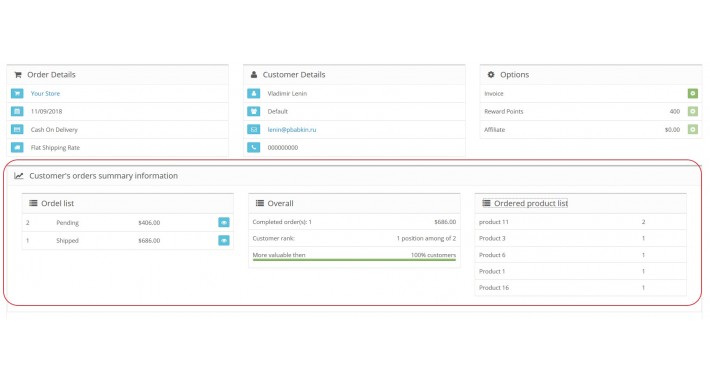Click Product 6 in ordered product list
710x380 pixels.
tap(492, 255)
